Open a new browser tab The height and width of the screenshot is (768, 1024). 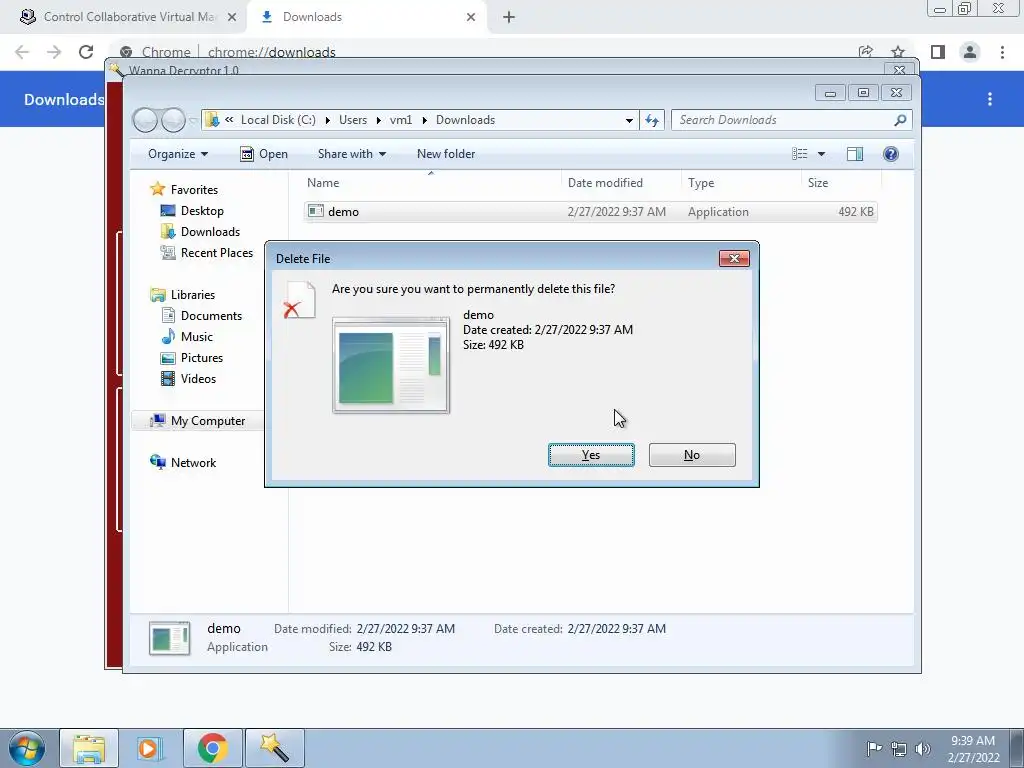509,18
